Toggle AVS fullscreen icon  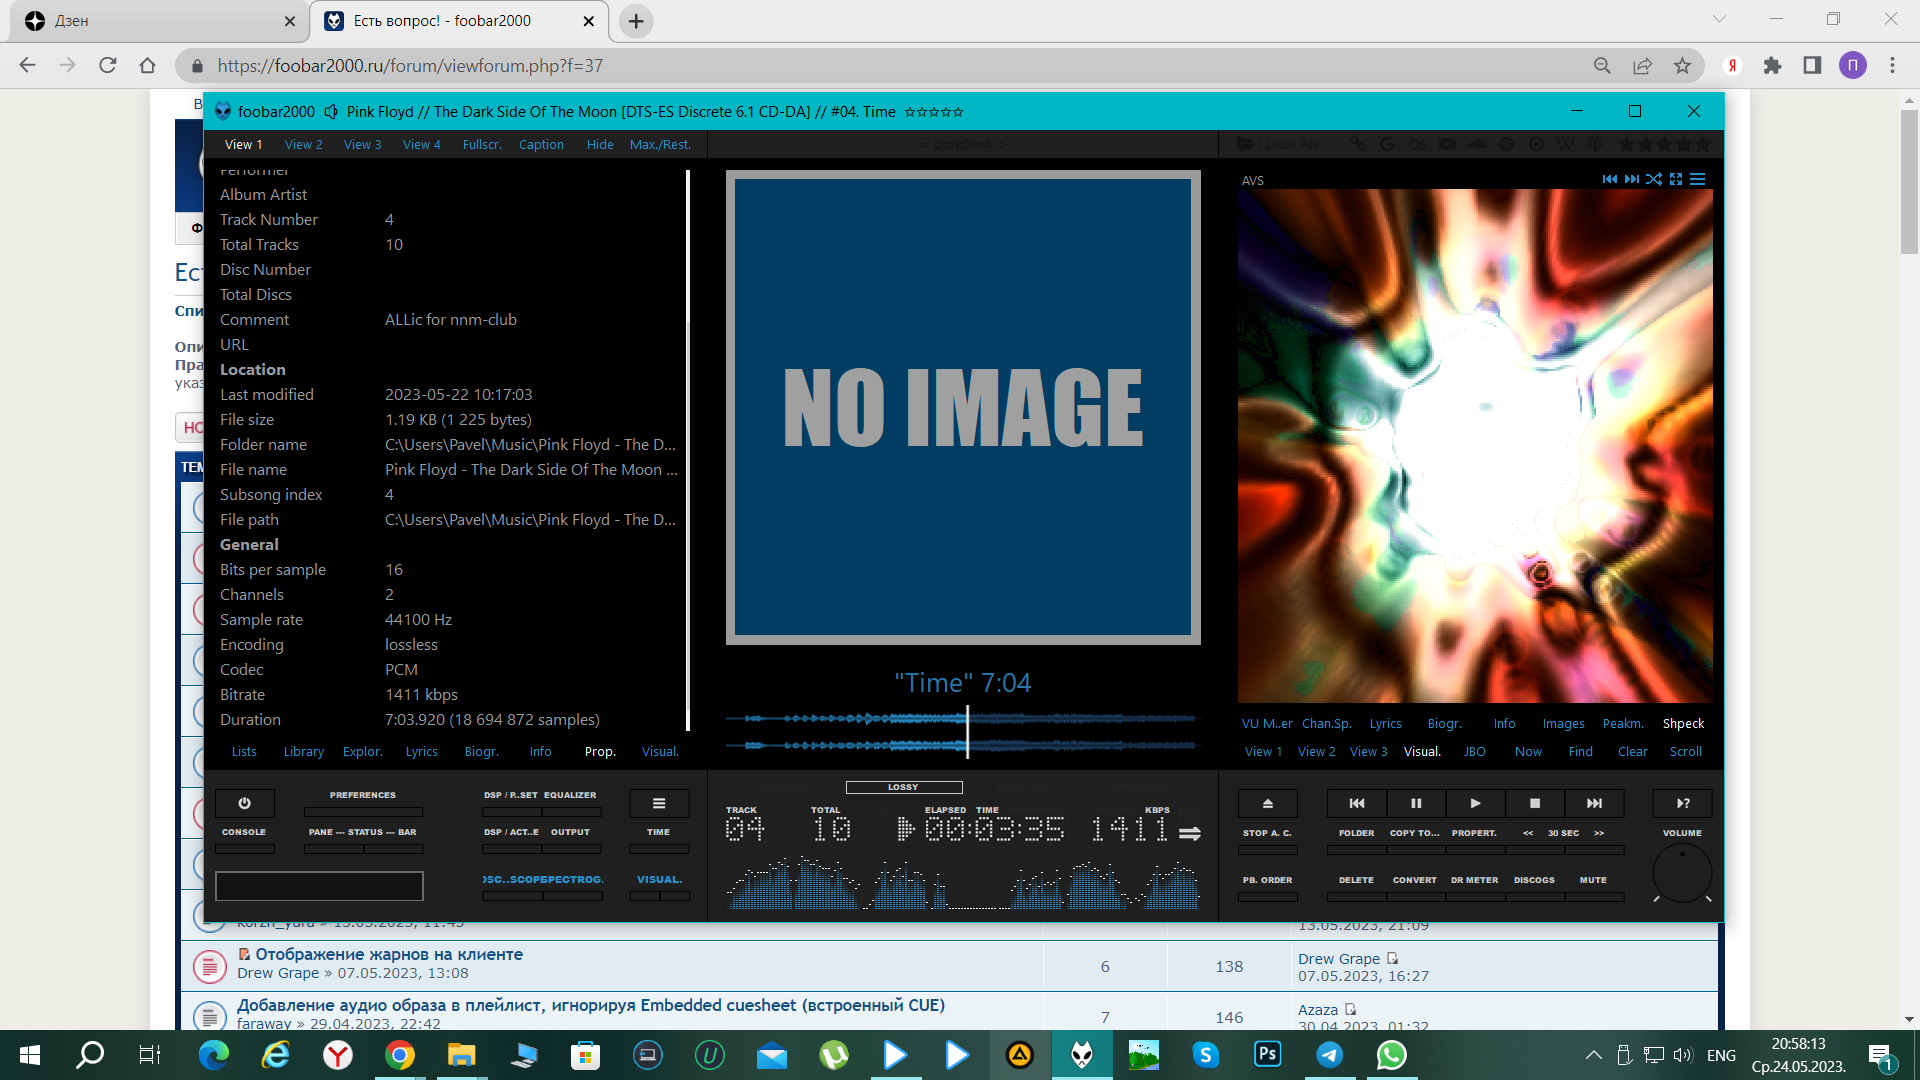point(1676,179)
